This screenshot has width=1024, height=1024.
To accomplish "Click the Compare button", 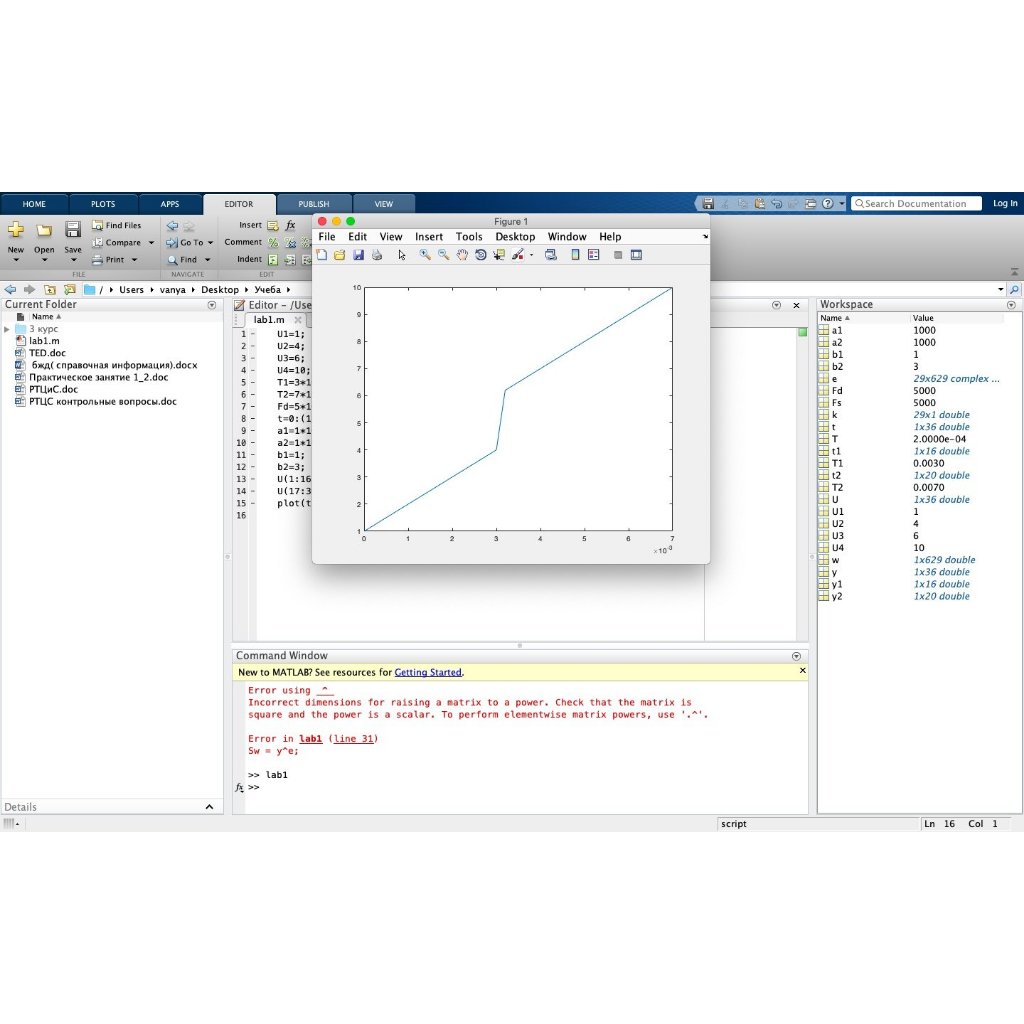I will click(116, 242).
